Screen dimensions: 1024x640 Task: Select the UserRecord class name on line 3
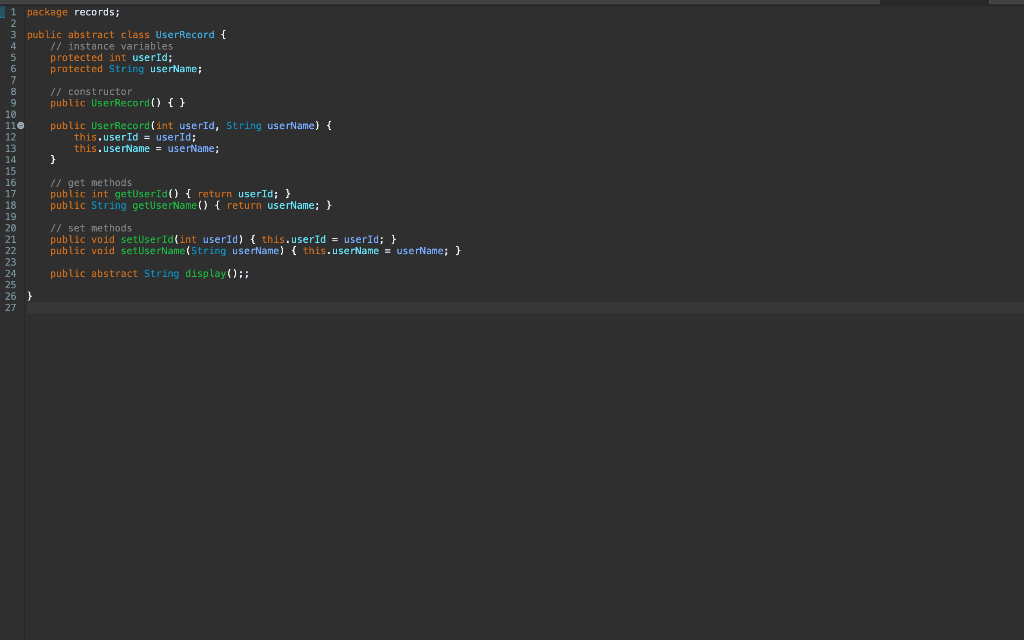pos(185,34)
